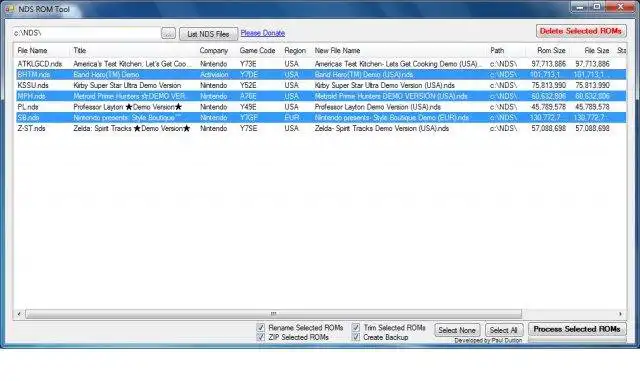Click the NDS ROM Tool title bar app icon

tap(10, 9)
